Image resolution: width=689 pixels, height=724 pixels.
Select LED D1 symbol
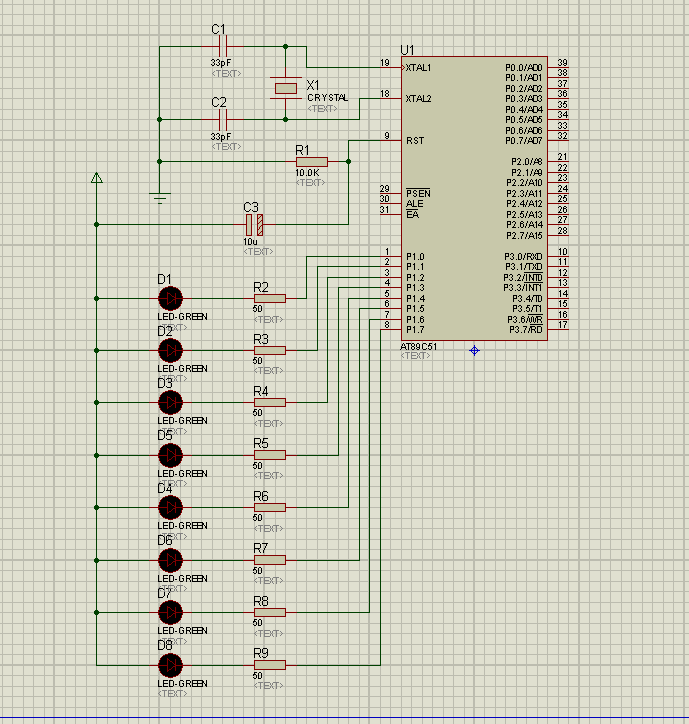coord(170,299)
